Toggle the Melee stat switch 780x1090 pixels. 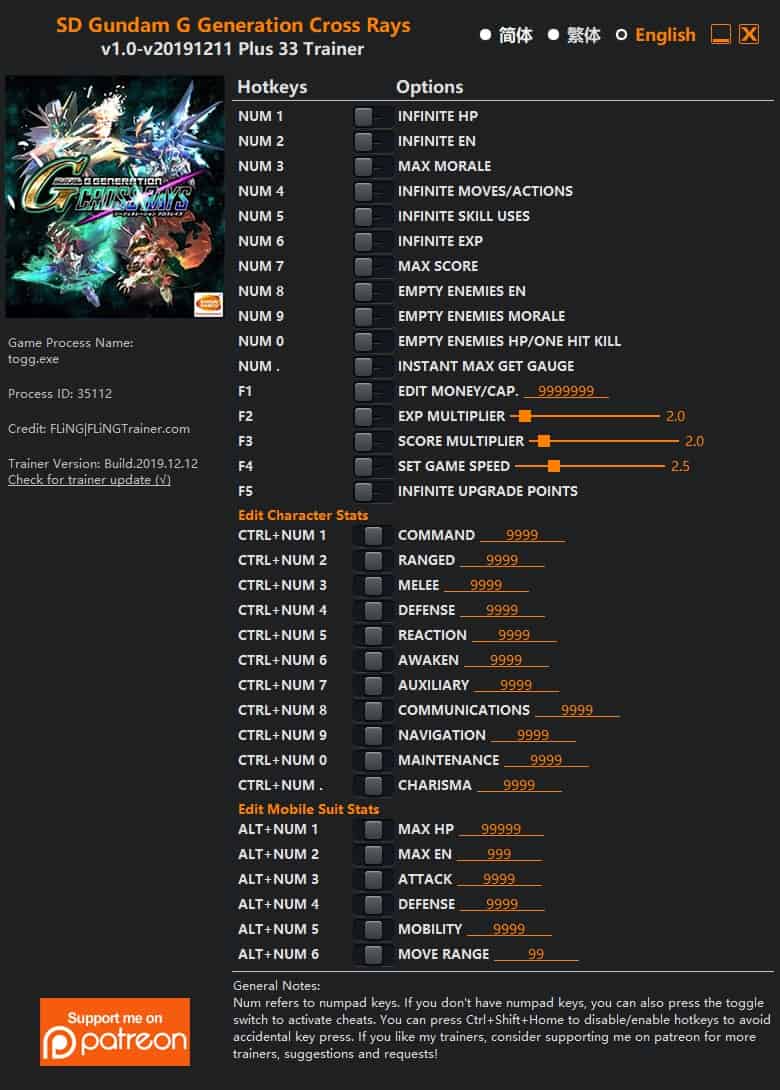[x=373, y=585]
